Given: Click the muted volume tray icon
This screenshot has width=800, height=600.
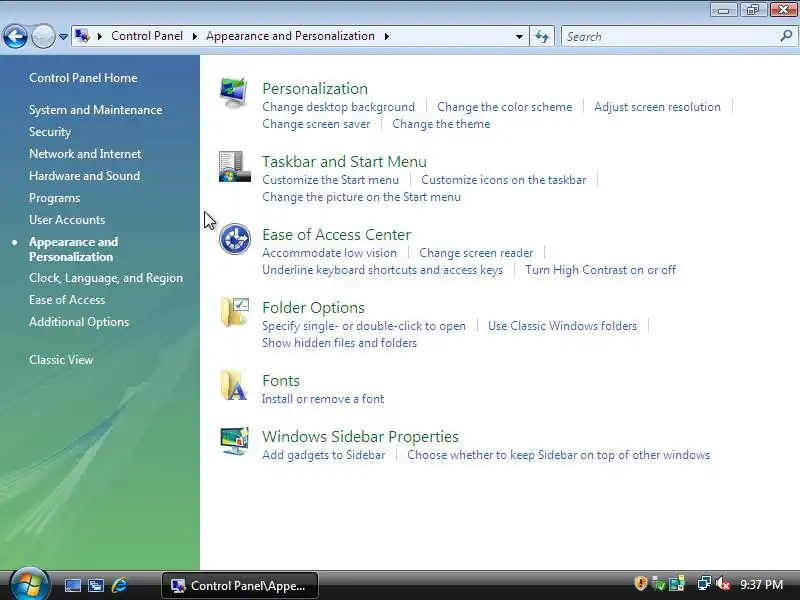Looking at the screenshot, I should [722, 584].
